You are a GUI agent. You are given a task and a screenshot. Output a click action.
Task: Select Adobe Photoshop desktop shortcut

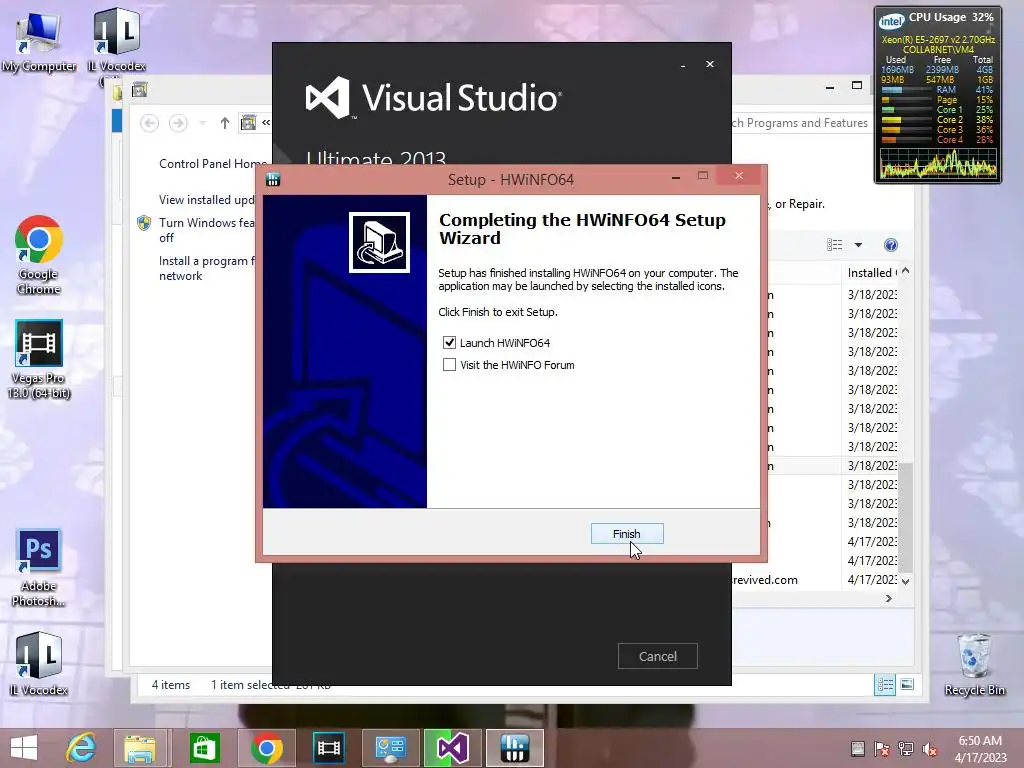click(x=39, y=568)
